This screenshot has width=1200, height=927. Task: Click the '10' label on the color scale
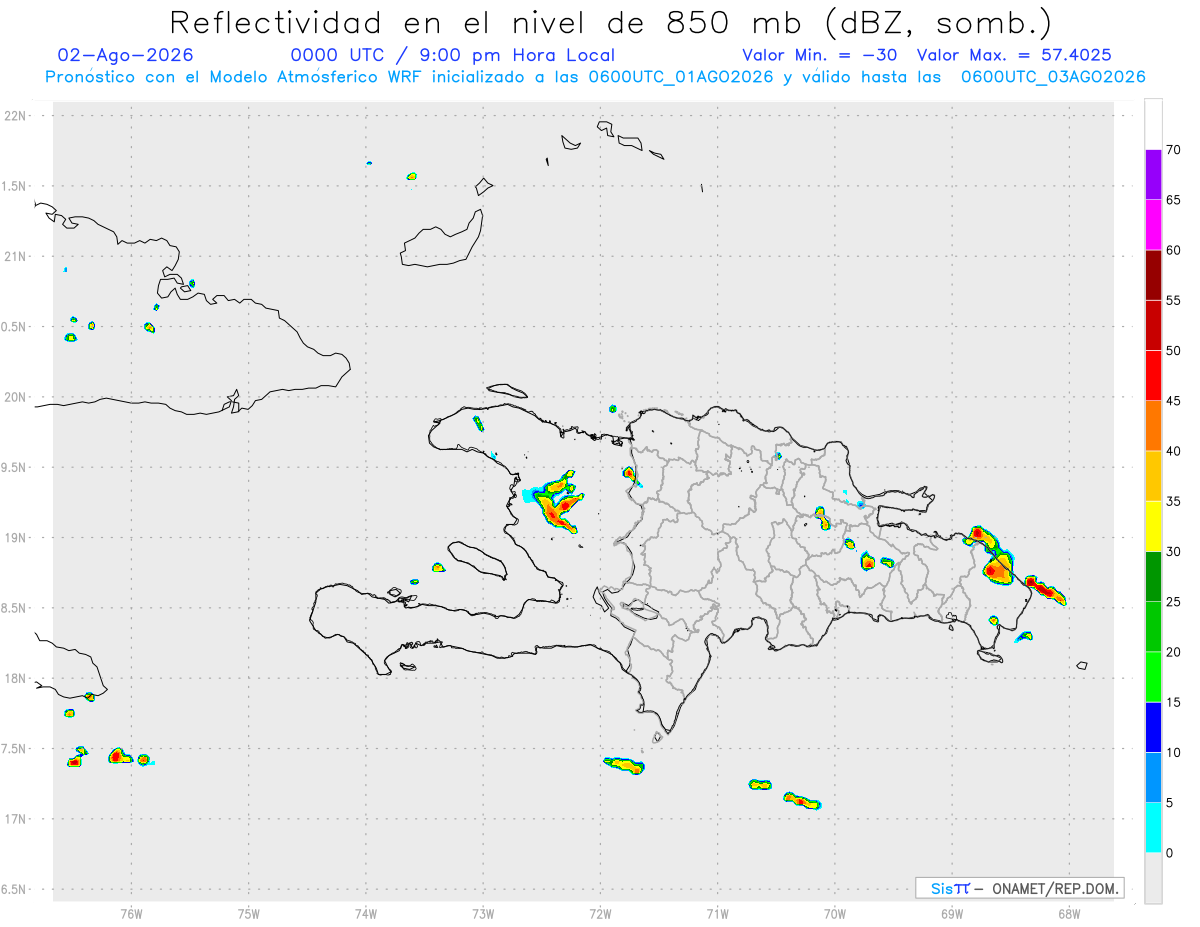1174,753
